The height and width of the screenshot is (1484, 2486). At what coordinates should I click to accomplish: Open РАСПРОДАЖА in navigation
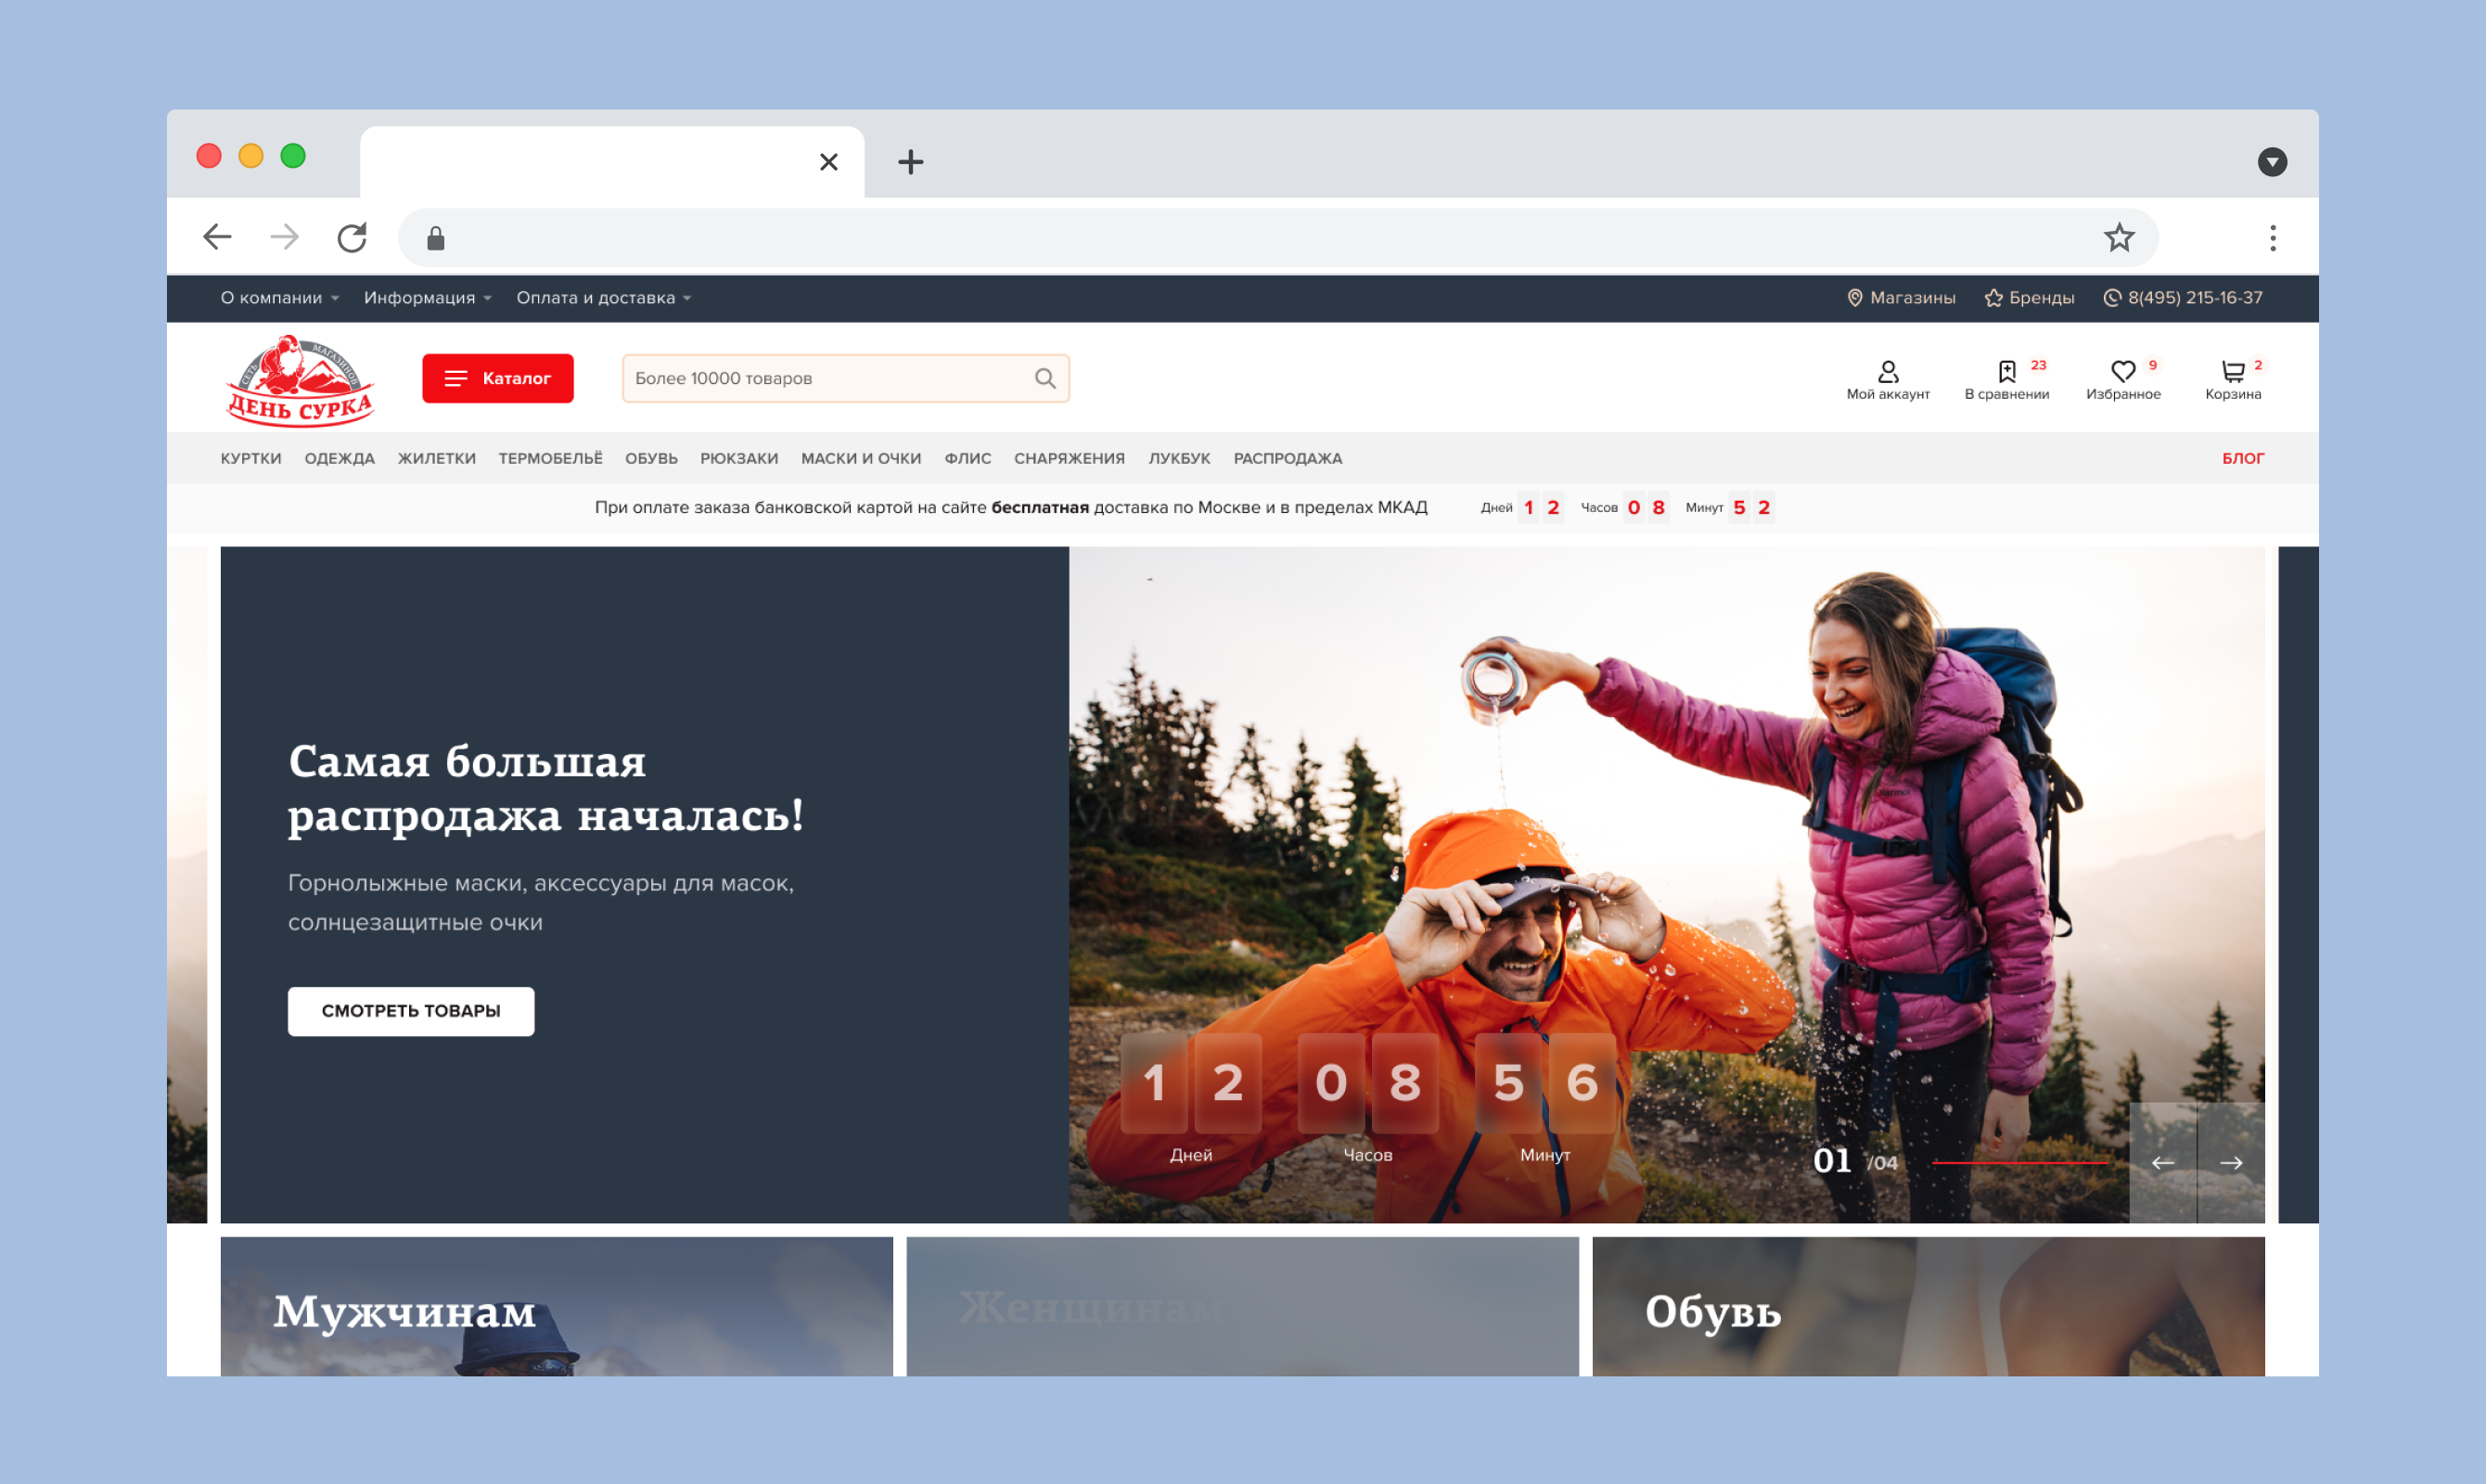click(x=1288, y=458)
